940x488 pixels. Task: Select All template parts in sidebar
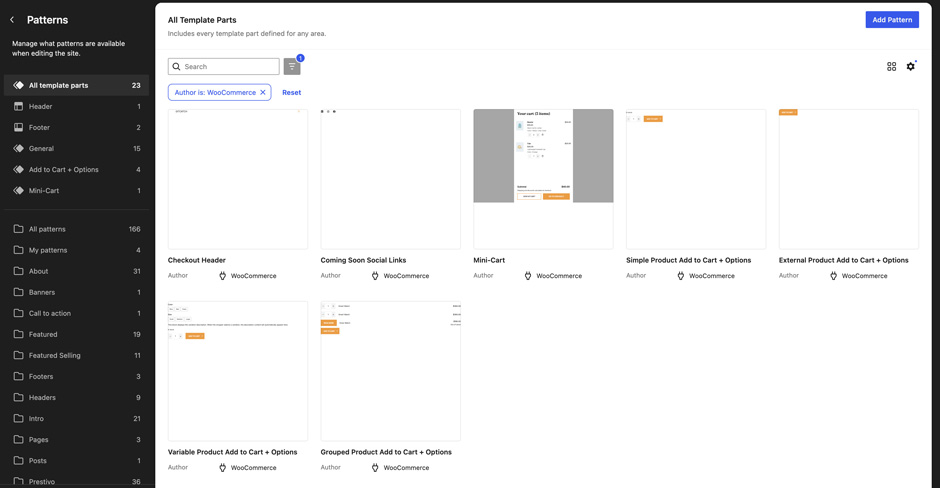(x=76, y=85)
